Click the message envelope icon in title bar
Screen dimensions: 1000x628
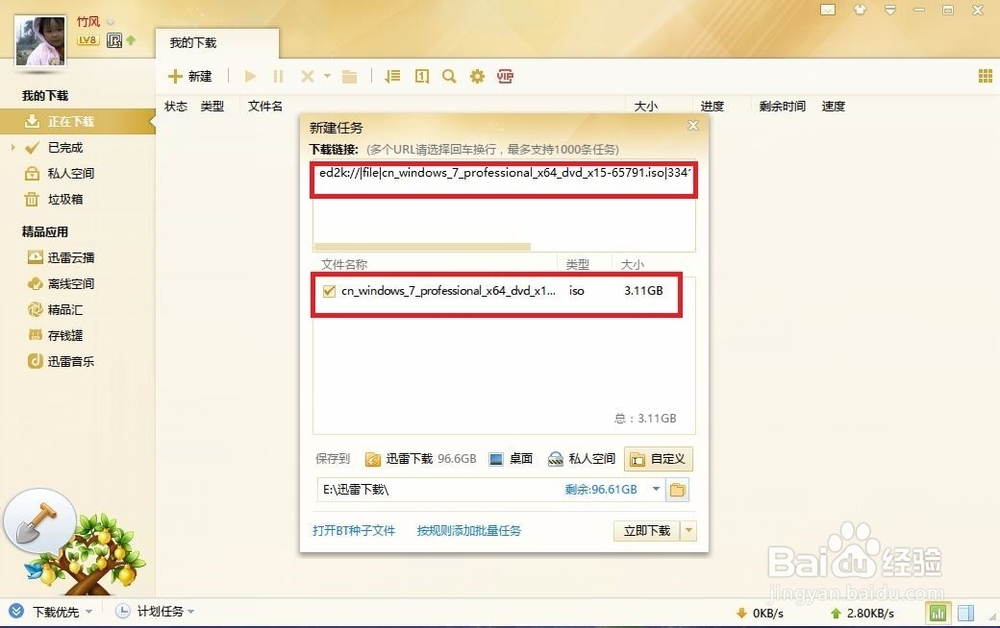click(828, 10)
